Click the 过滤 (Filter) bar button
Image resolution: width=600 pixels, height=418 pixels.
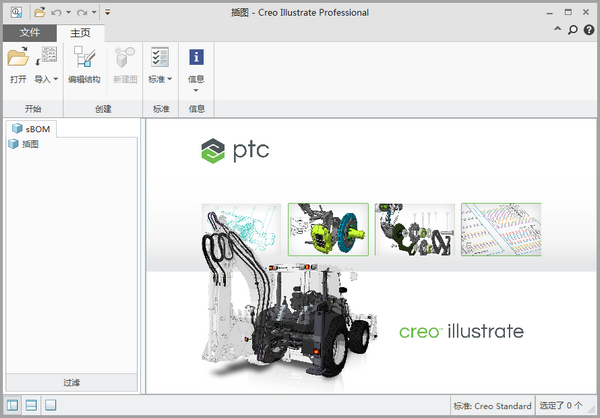[x=71, y=382]
